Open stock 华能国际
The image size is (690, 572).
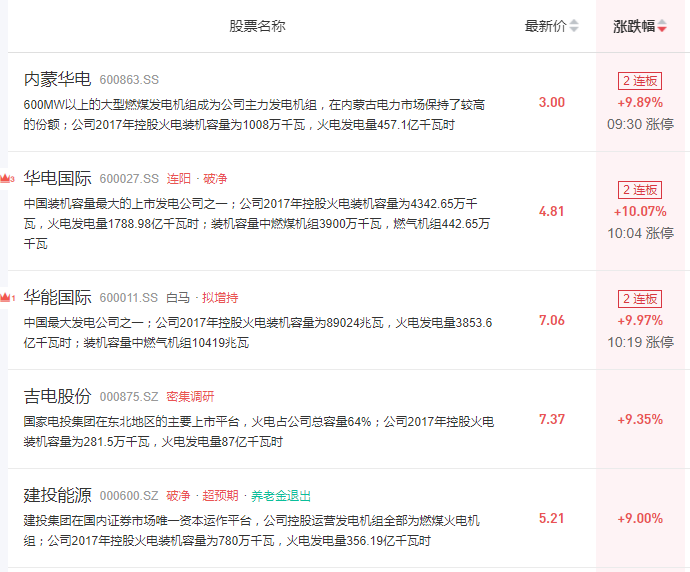point(57,297)
